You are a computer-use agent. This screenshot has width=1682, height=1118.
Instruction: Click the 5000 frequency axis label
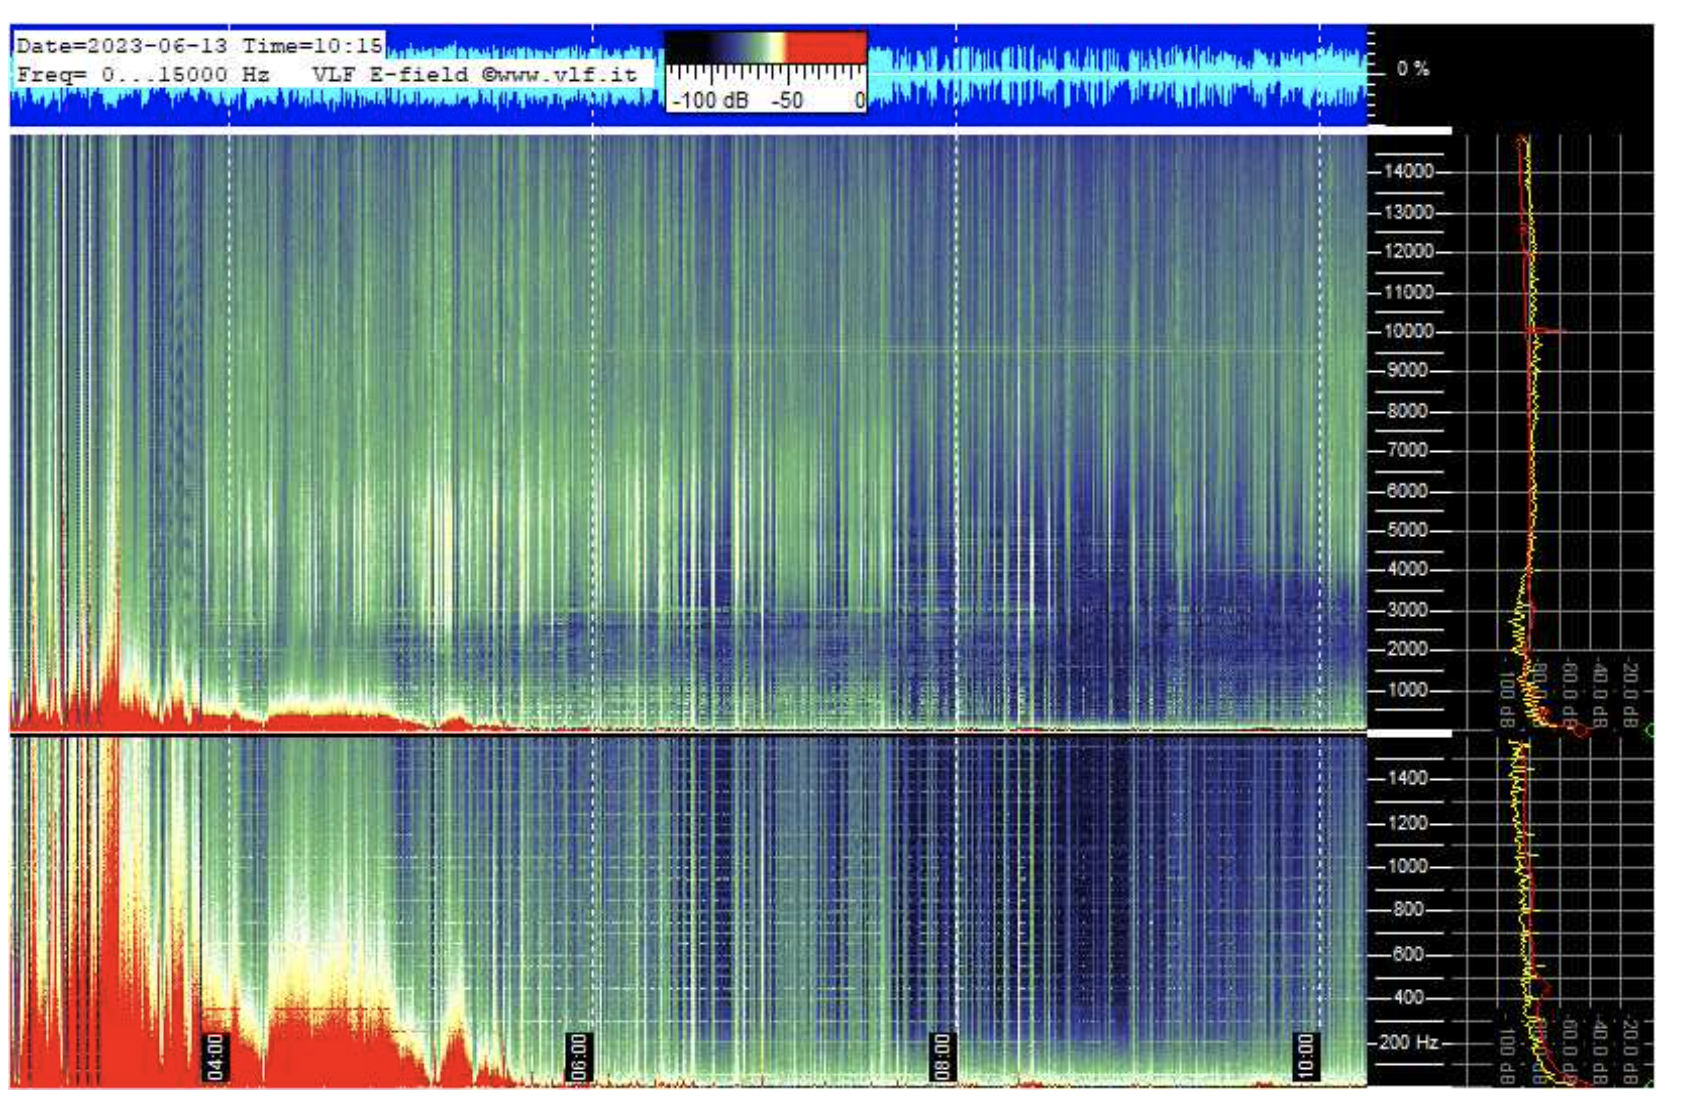[1408, 530]
